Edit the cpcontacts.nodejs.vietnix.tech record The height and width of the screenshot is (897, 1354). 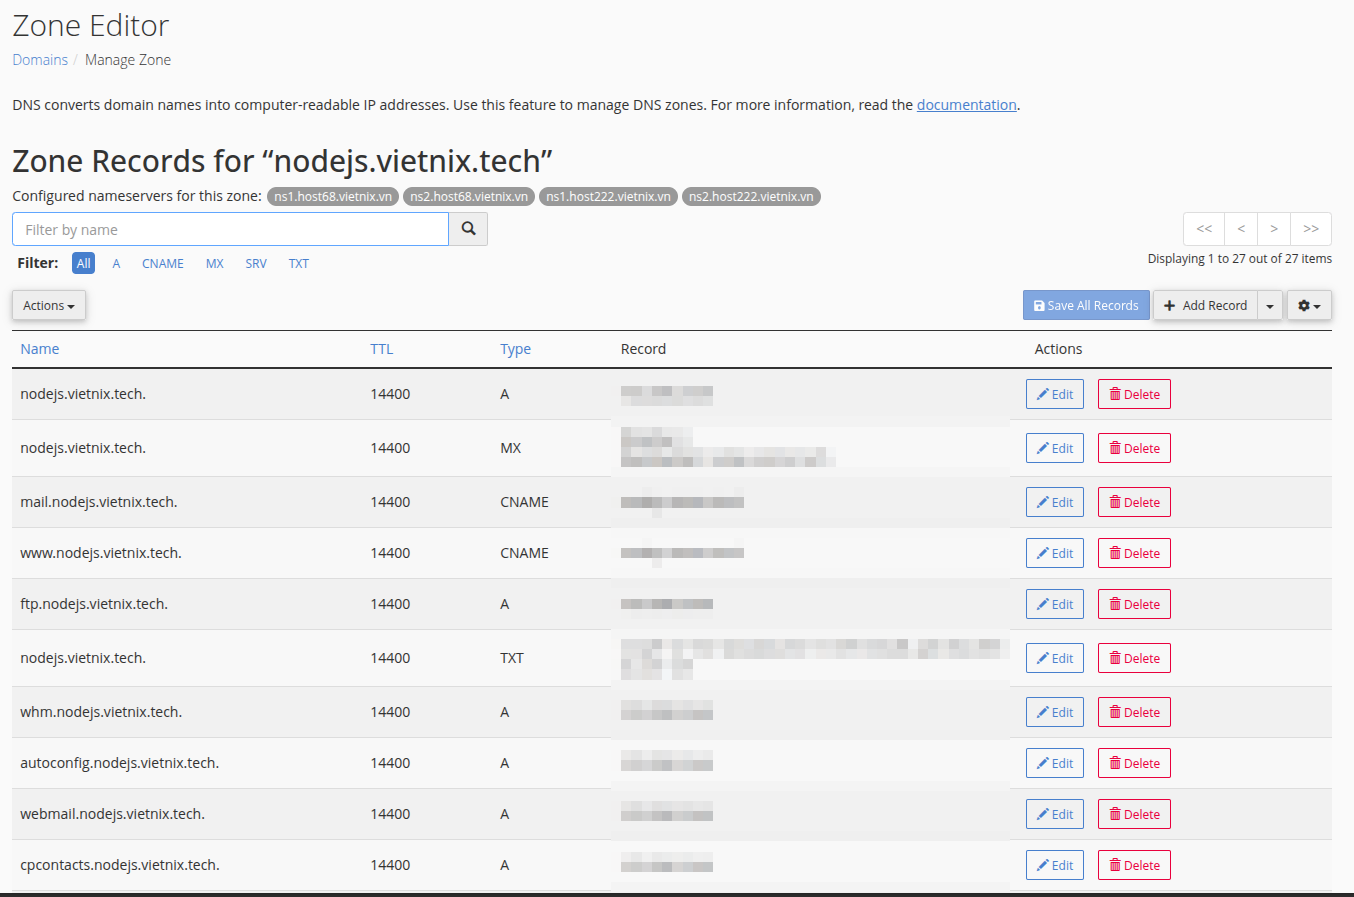1054,865
